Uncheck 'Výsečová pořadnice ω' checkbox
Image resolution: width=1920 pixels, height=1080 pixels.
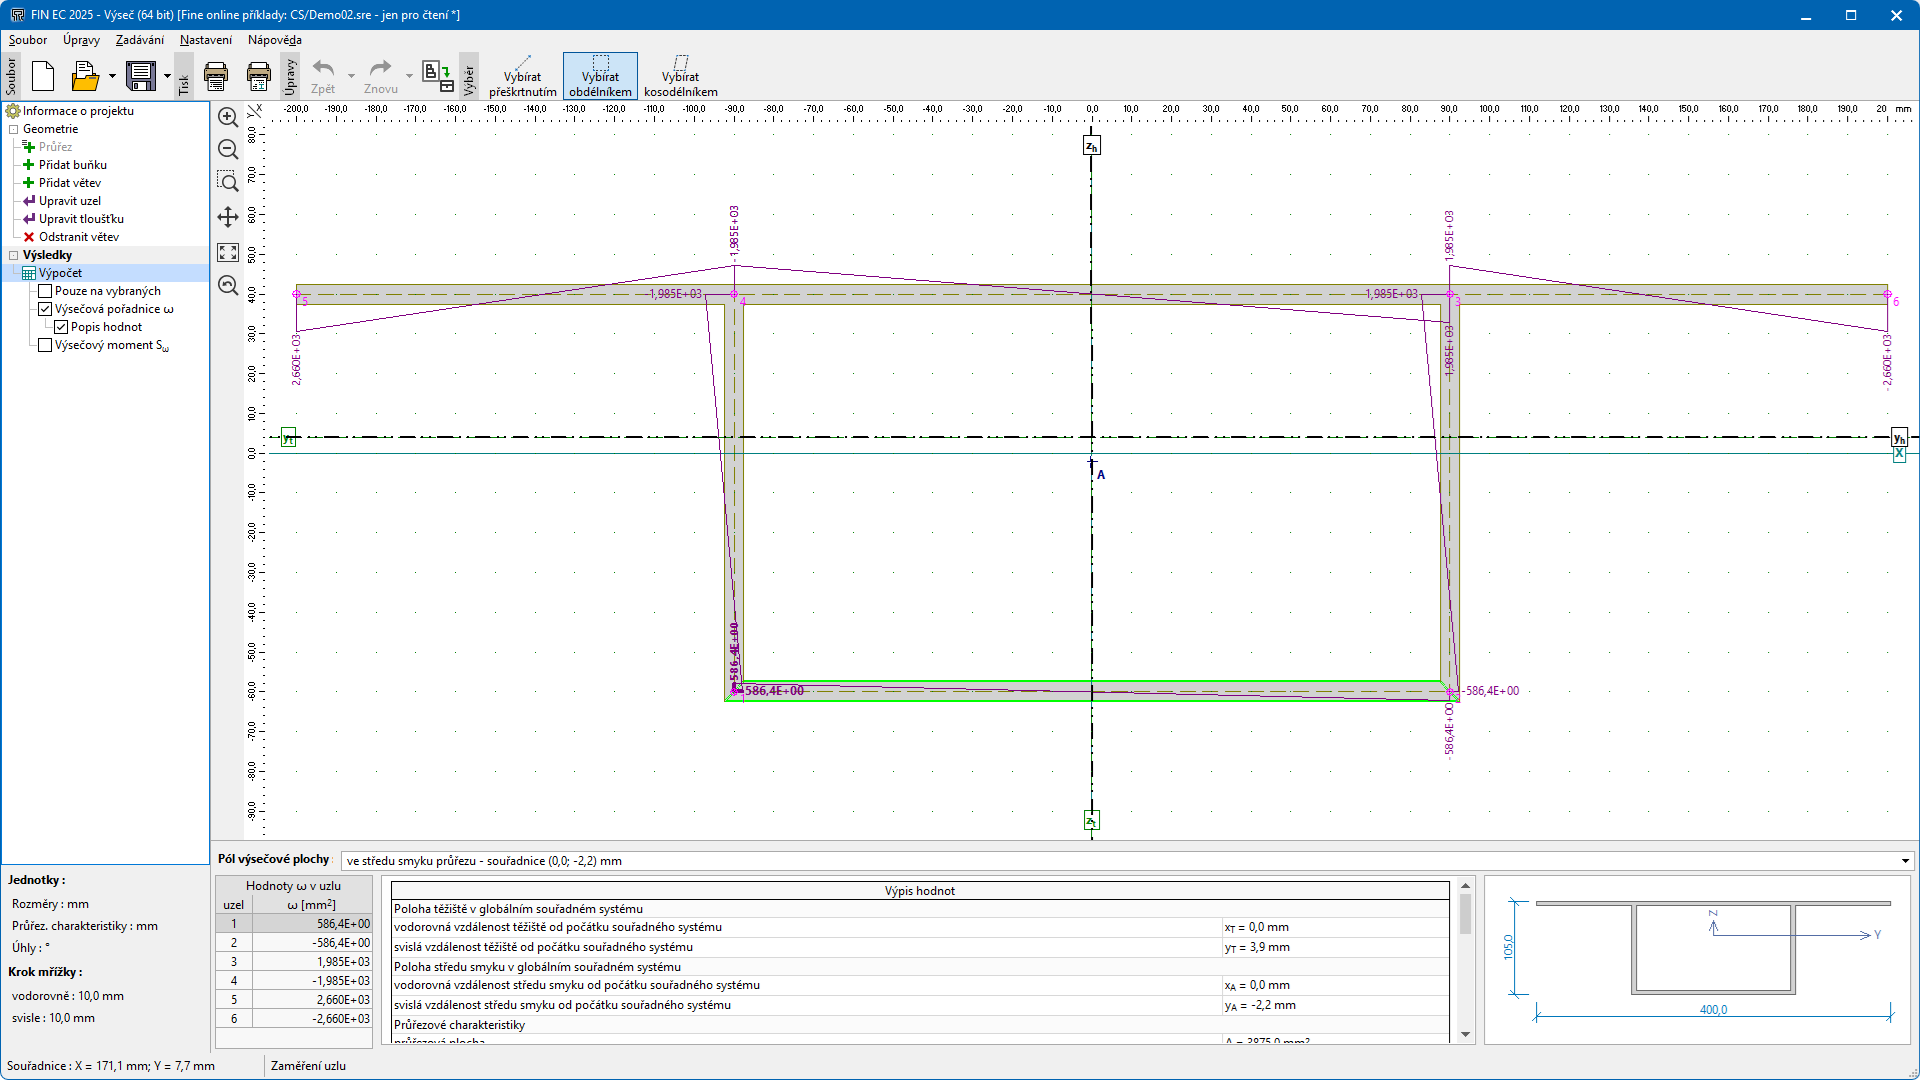[x=45, y=309]
